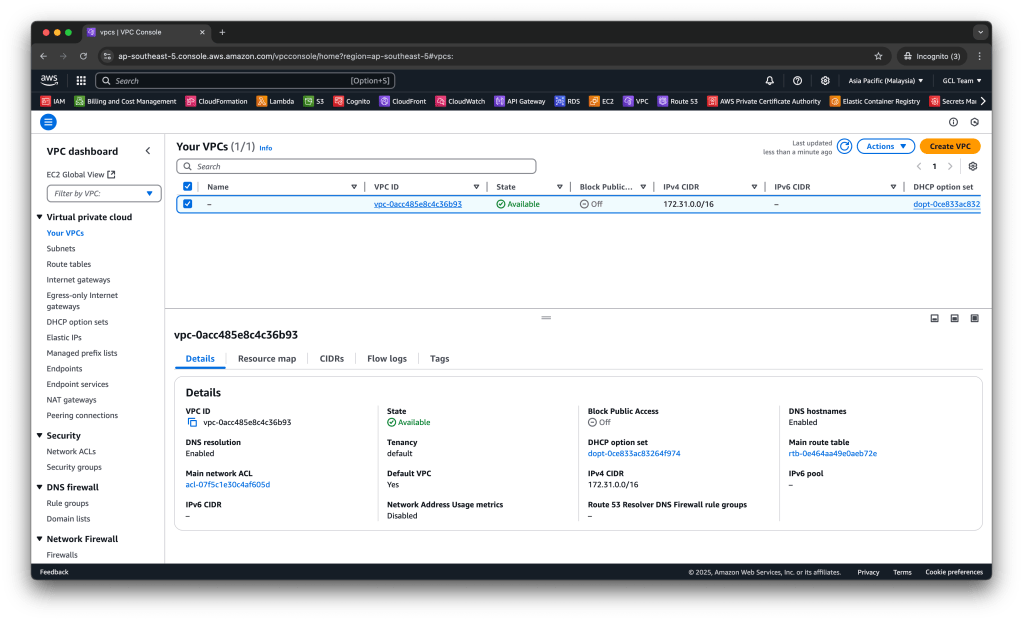The height and width of the screenshot is (621, 1023).
Task: Switch to the Flow logs tab
Action: click(x=386, y=358)
